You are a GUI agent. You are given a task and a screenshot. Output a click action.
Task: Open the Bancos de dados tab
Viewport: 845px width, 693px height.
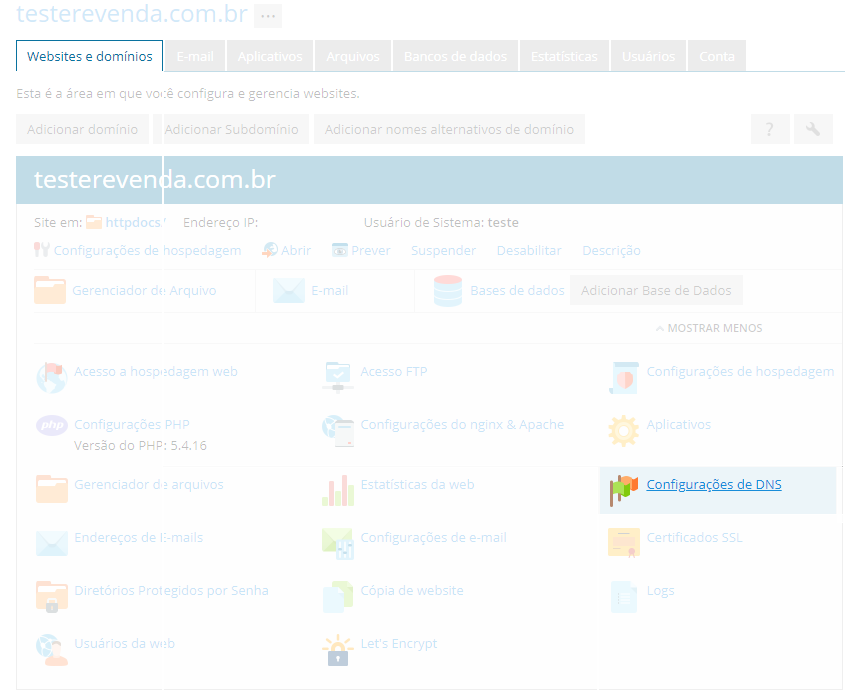tap(455, 56)
